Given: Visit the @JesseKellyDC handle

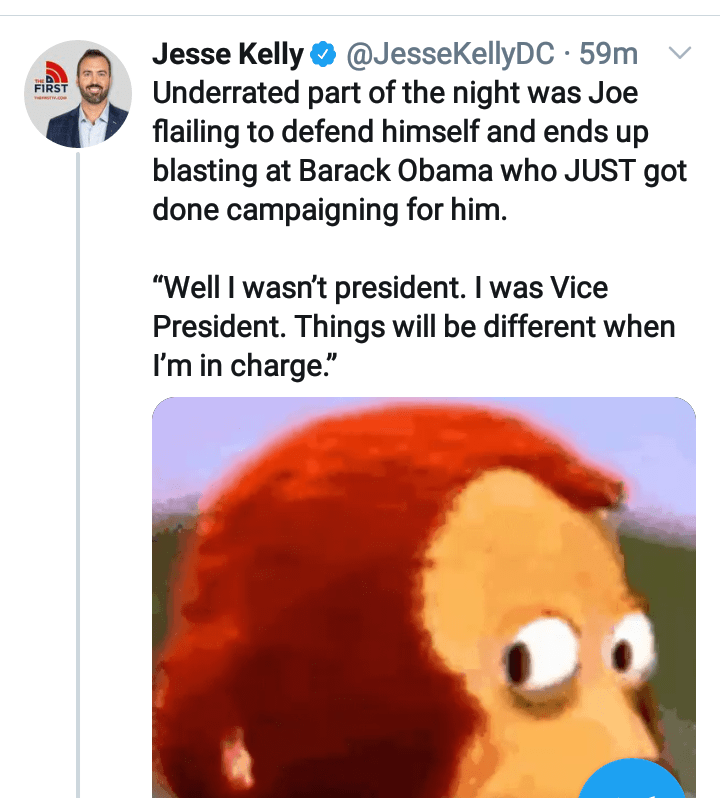Looking at the screenshot, I should click(x=449, y=54).
